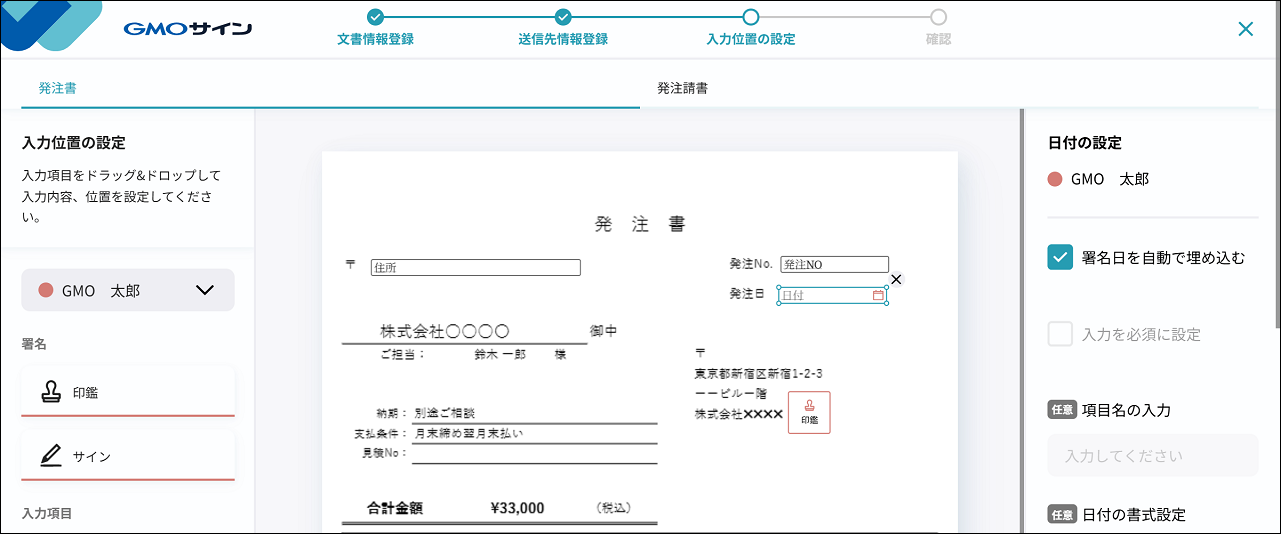The height and width of the screenshot is (534, 1281).
Task: Click the 送信先情報登録 completed step circle
Action: pos(563,17)
